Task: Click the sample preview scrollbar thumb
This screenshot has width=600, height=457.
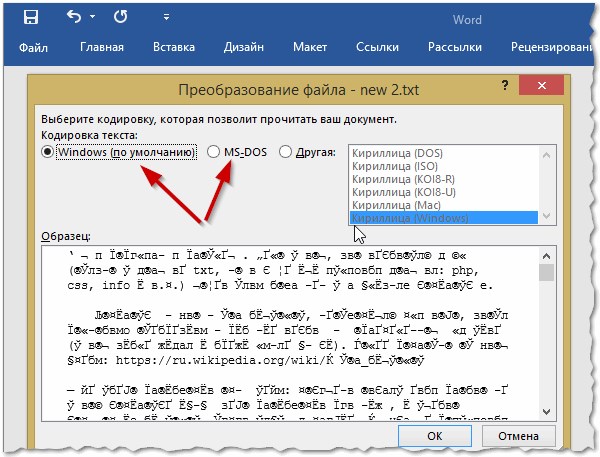Action: 546,272
